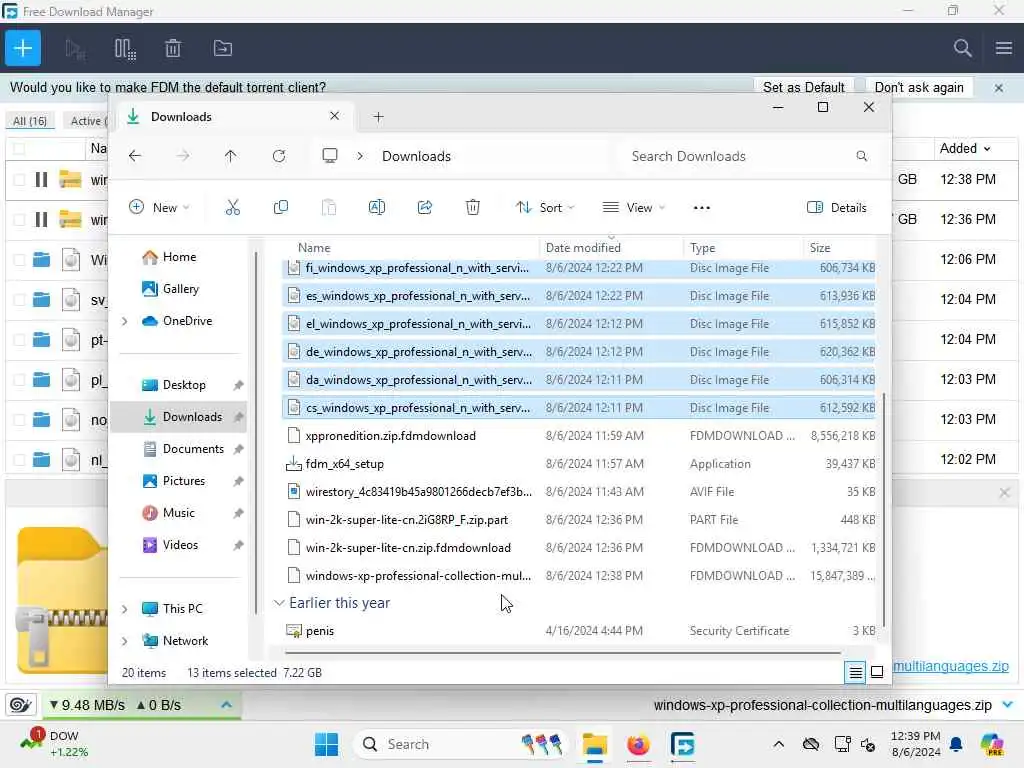
Task: Toggle the Details pane button
Action: pos(837,208)
